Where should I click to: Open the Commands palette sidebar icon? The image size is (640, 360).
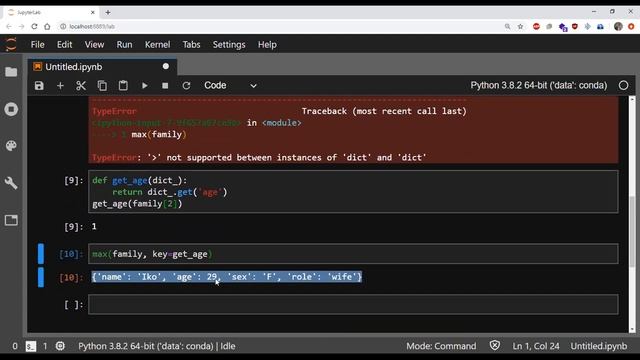[11, 146]
